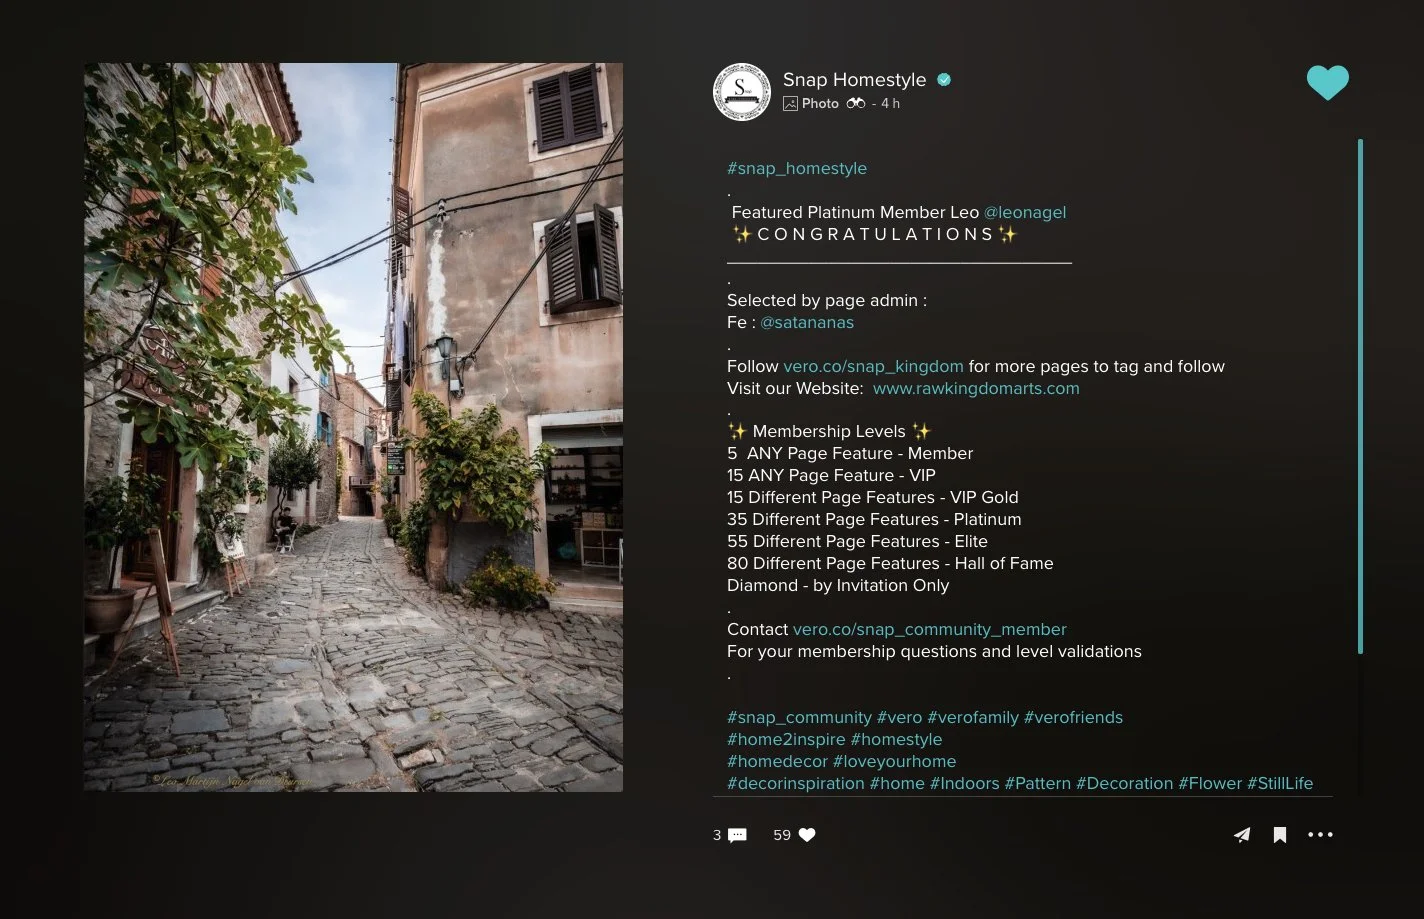Screen dimensions: 1424x919
Task: Click the audience glasses icon beside Photo
Action: point(856,103)
